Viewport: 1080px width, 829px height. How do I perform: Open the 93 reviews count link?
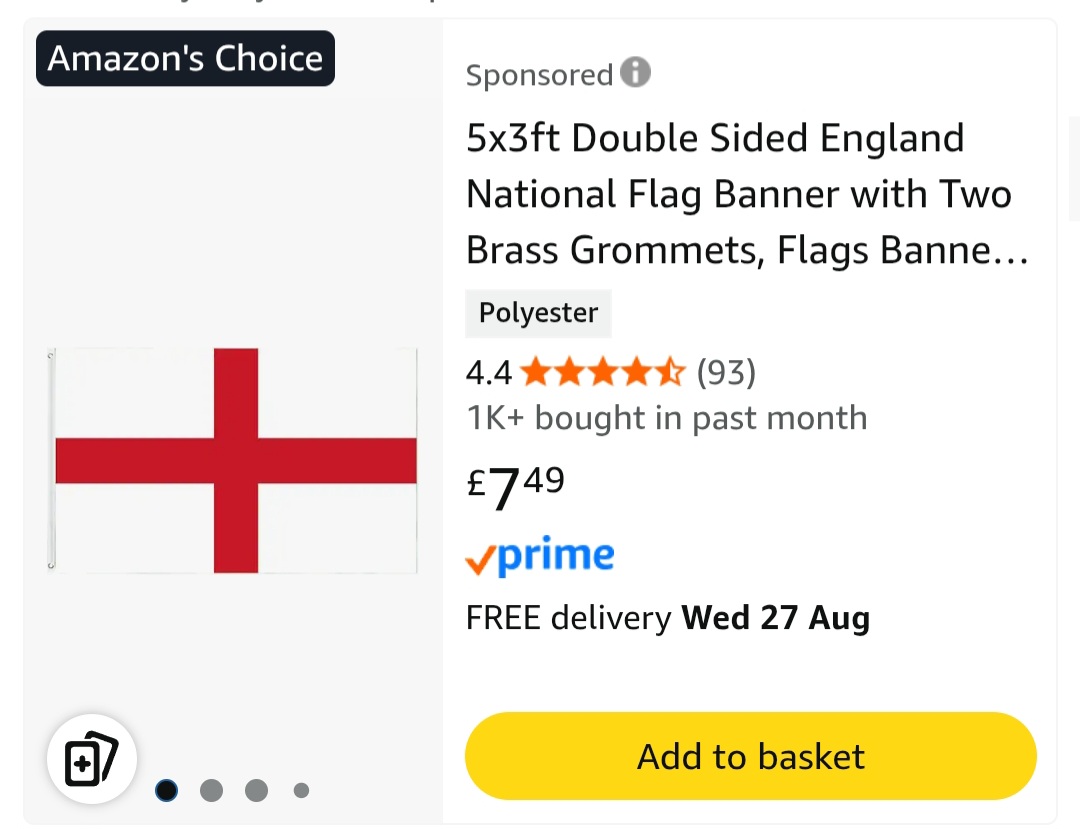point(726,372)
